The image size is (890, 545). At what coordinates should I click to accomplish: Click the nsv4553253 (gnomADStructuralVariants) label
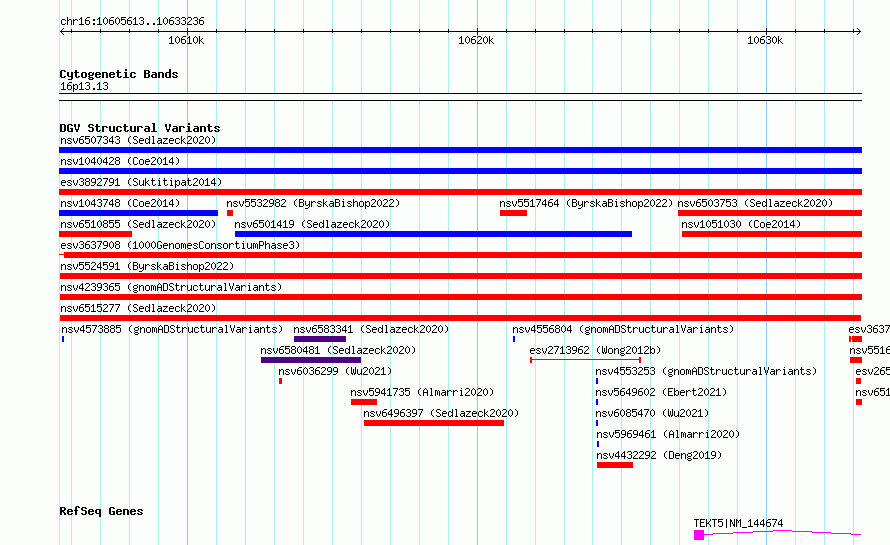point(706,371)
